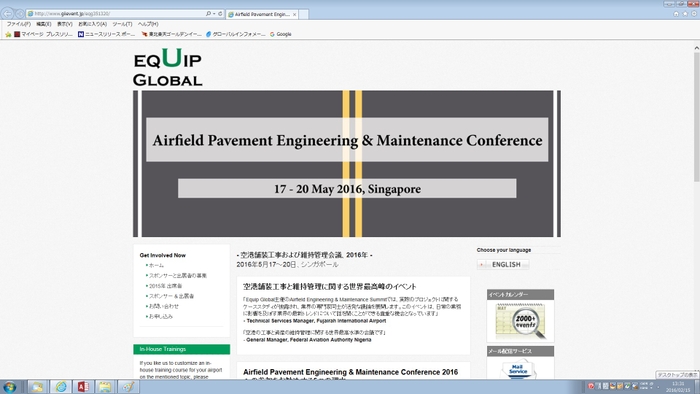Go back with the browser Back arrow

click(x=8, y=13)
